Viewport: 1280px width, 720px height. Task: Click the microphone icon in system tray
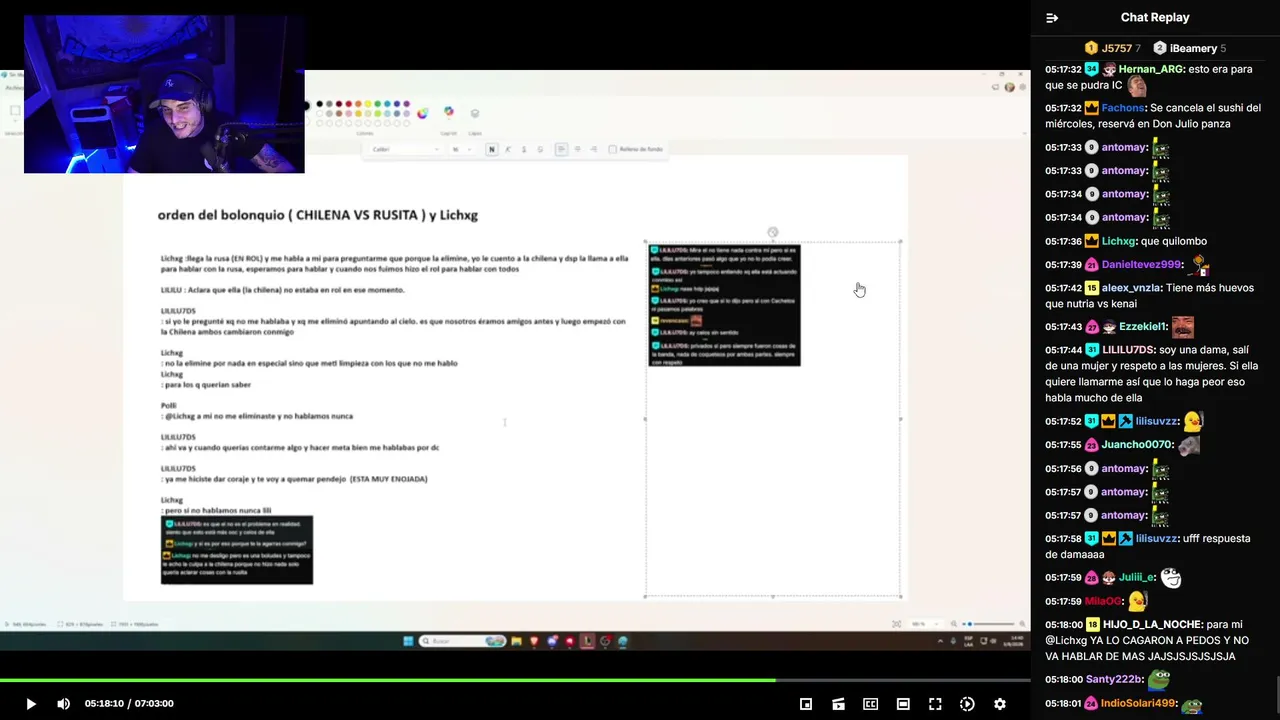(x=953, y=641)
